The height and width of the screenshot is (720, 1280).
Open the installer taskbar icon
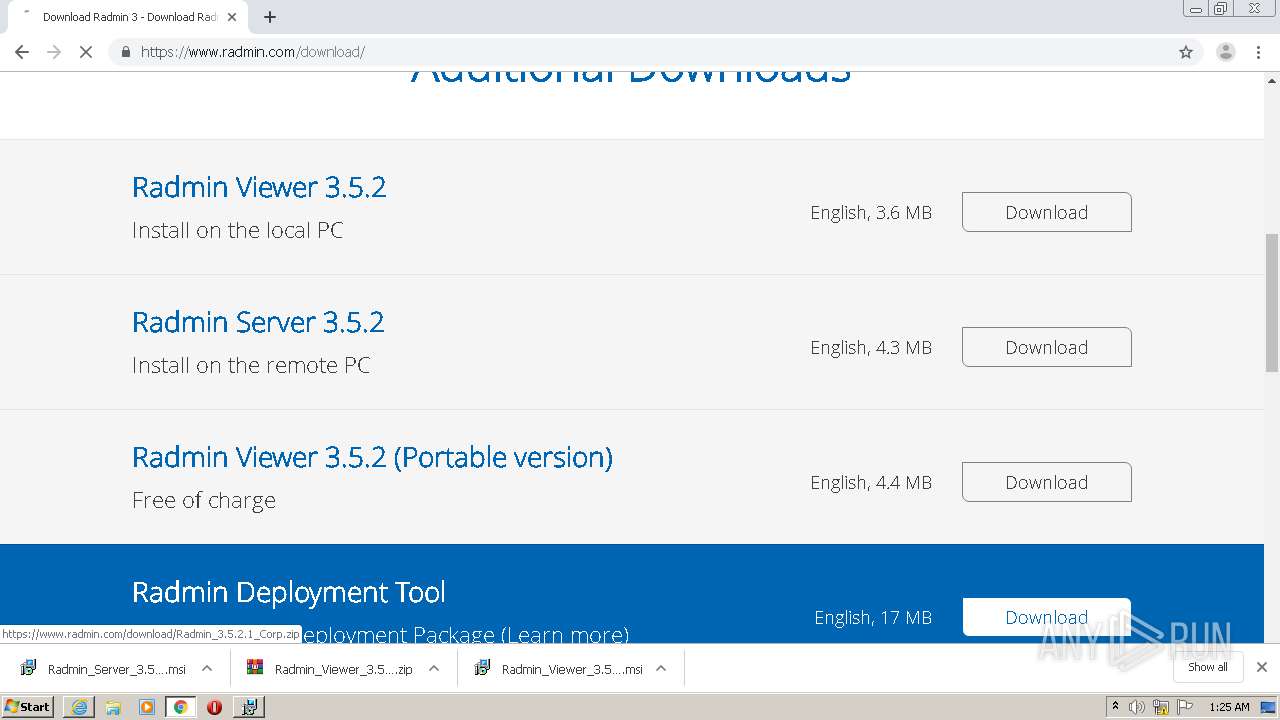[249, 707]
